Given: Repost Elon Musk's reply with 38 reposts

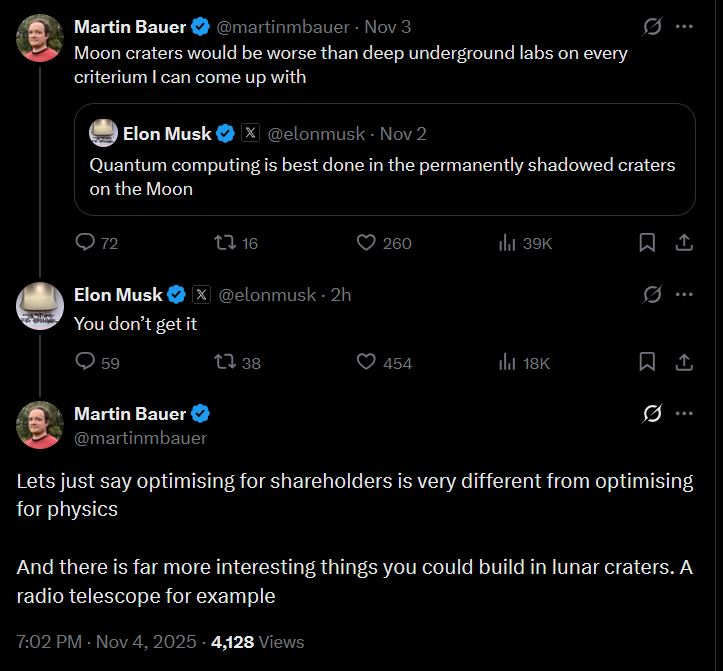Looking at the screenshot, I should 226,362.
